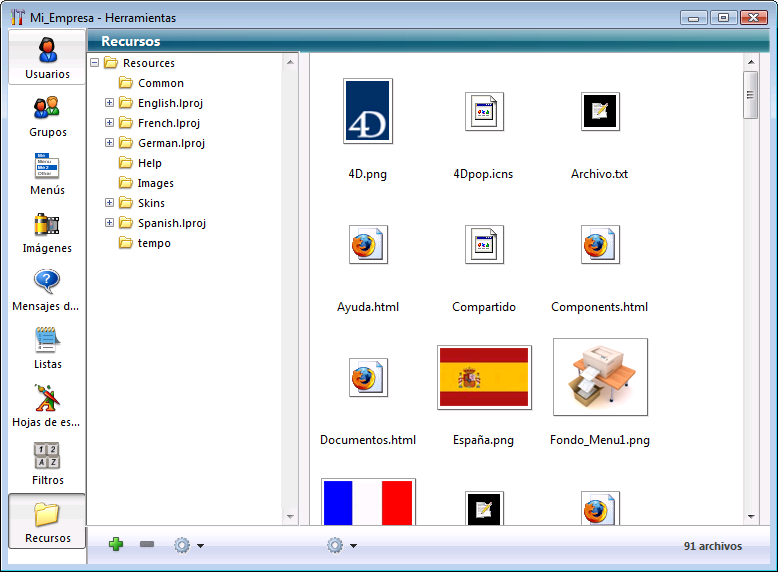Select the tempo folder in tree
Image resolution: width=778 pixels, height=572 pixels.
point(154,243)
